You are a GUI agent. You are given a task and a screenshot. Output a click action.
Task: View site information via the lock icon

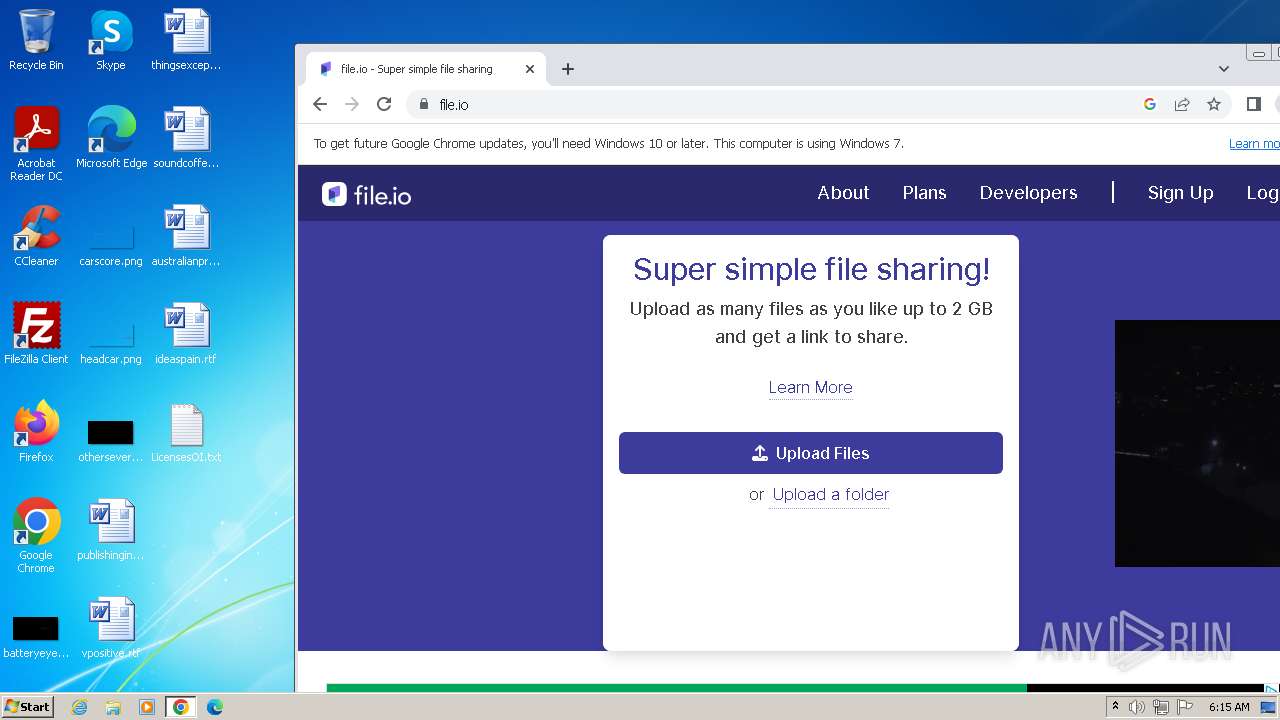pos(424,104)
